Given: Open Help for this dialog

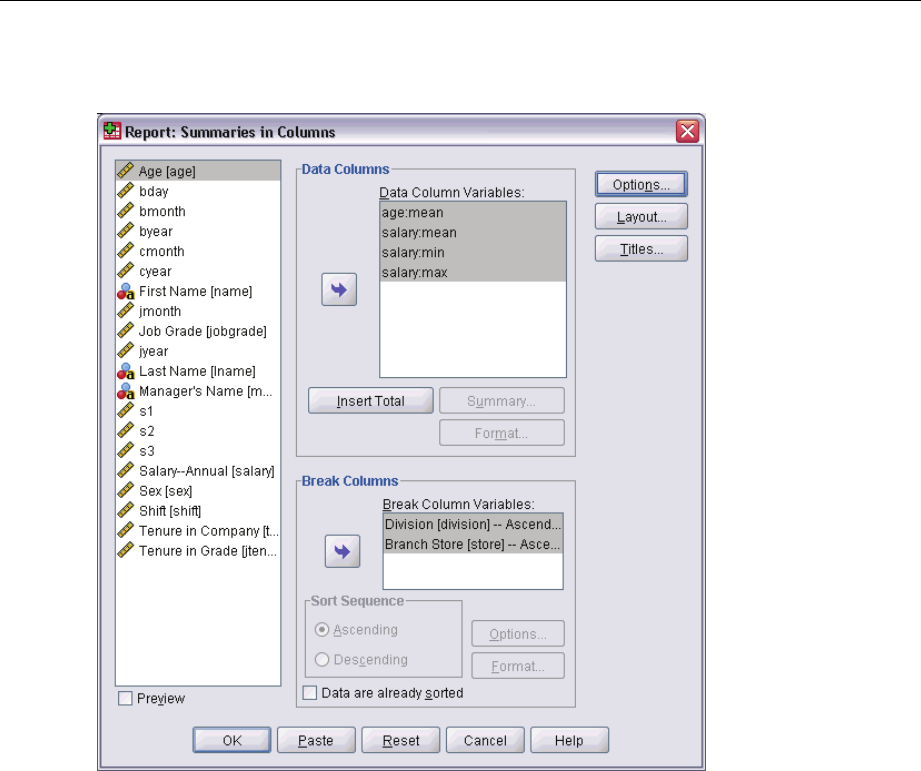Looking at the screenshot, I should tap(569, 740).
